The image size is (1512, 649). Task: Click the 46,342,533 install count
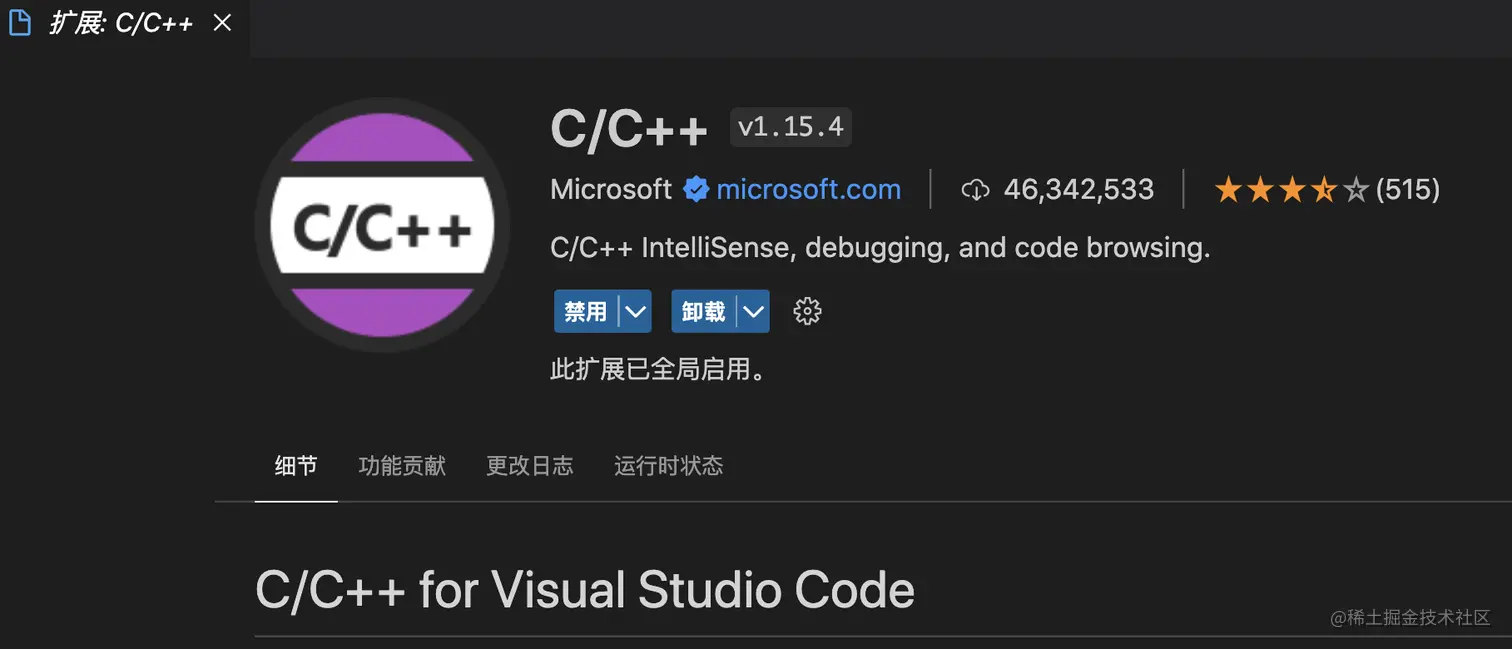click(1078, 189)
